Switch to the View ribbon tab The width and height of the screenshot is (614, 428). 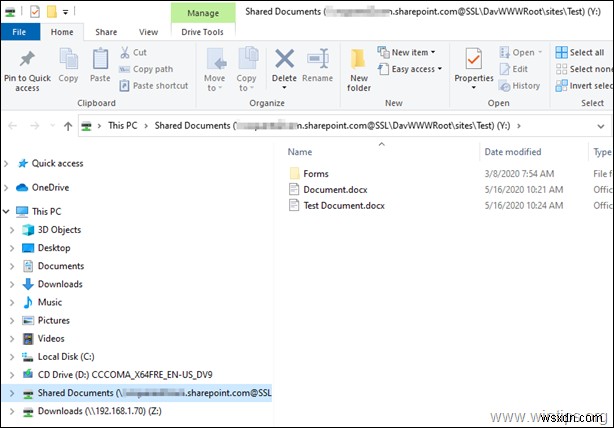tap(148, 32)
